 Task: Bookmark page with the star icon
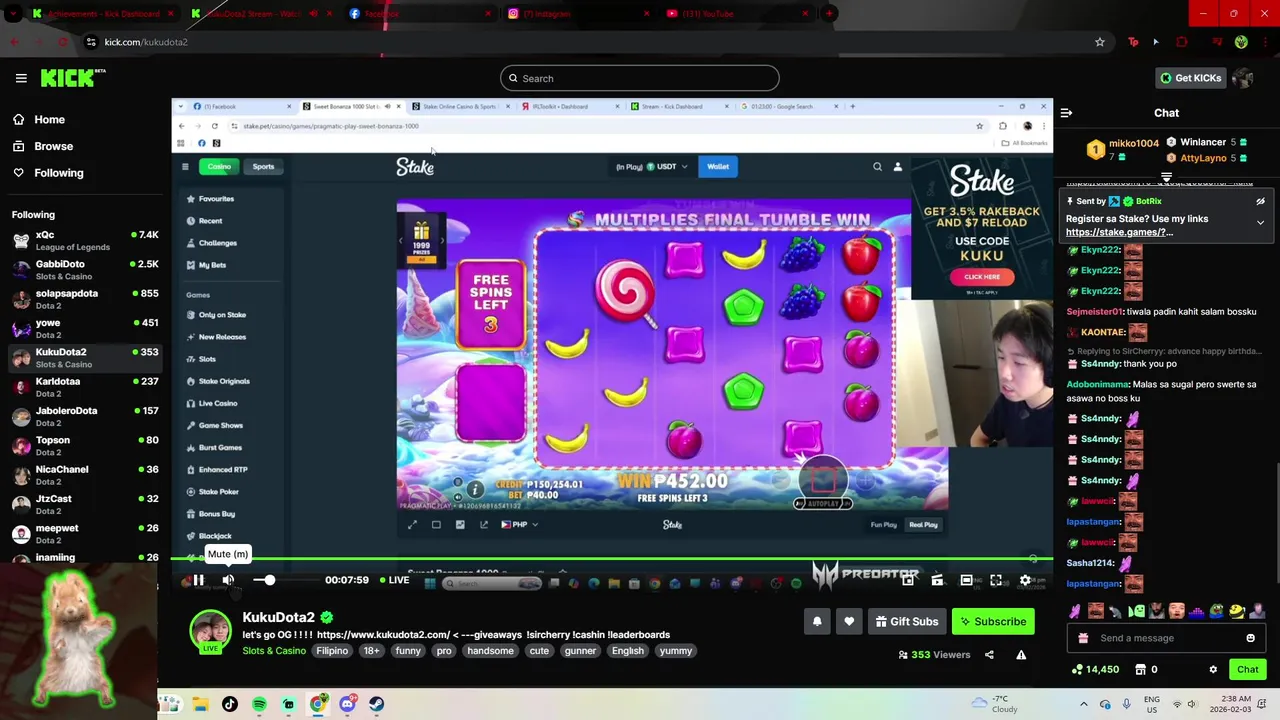click(x=1100, y=42)
